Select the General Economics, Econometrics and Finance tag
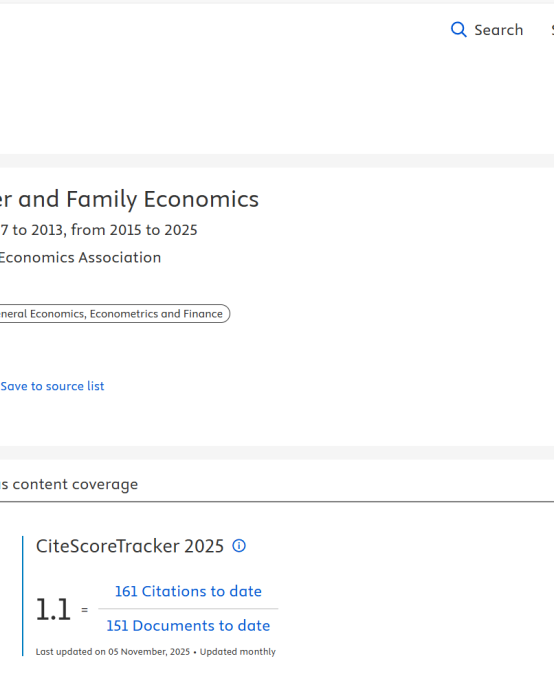 [115, 314]
